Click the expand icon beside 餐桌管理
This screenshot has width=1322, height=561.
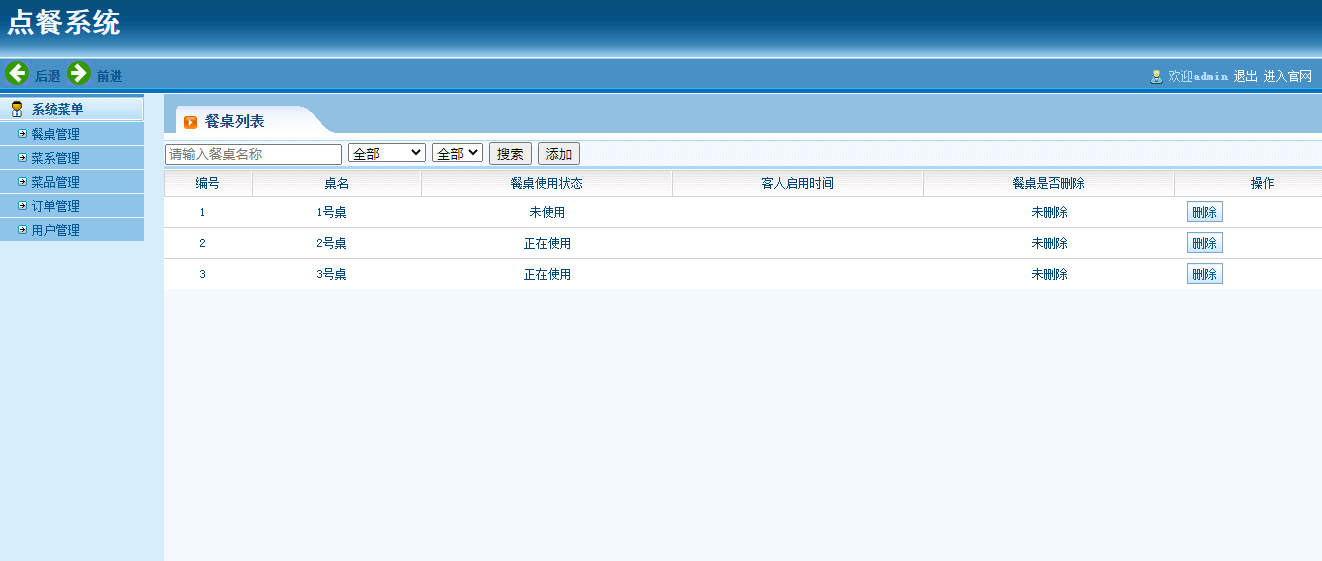(22, 134)
